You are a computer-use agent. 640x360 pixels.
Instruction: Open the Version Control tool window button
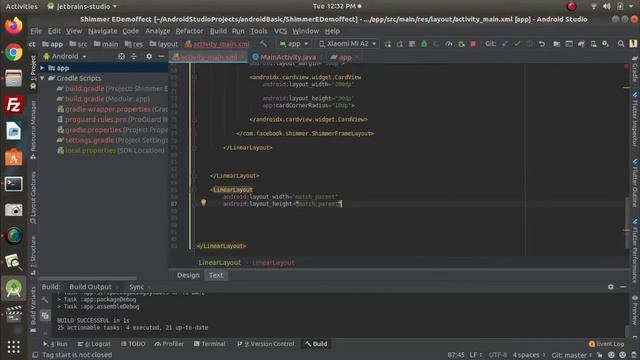[266, 344]
